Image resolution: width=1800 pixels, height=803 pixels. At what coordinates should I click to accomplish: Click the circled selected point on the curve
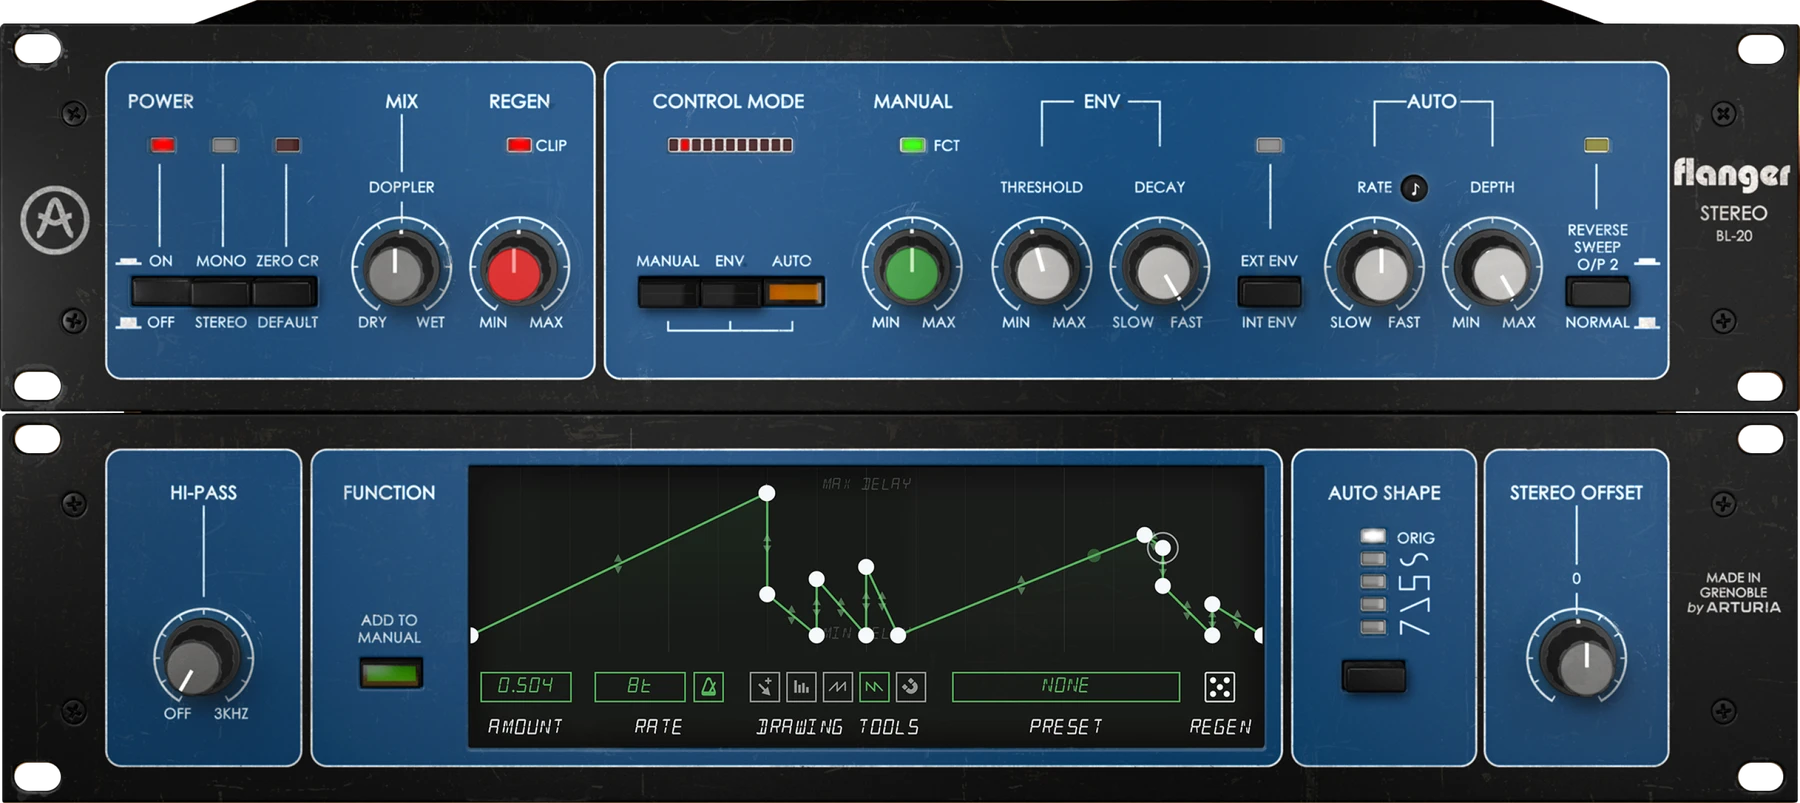(x=1163, y=548)
